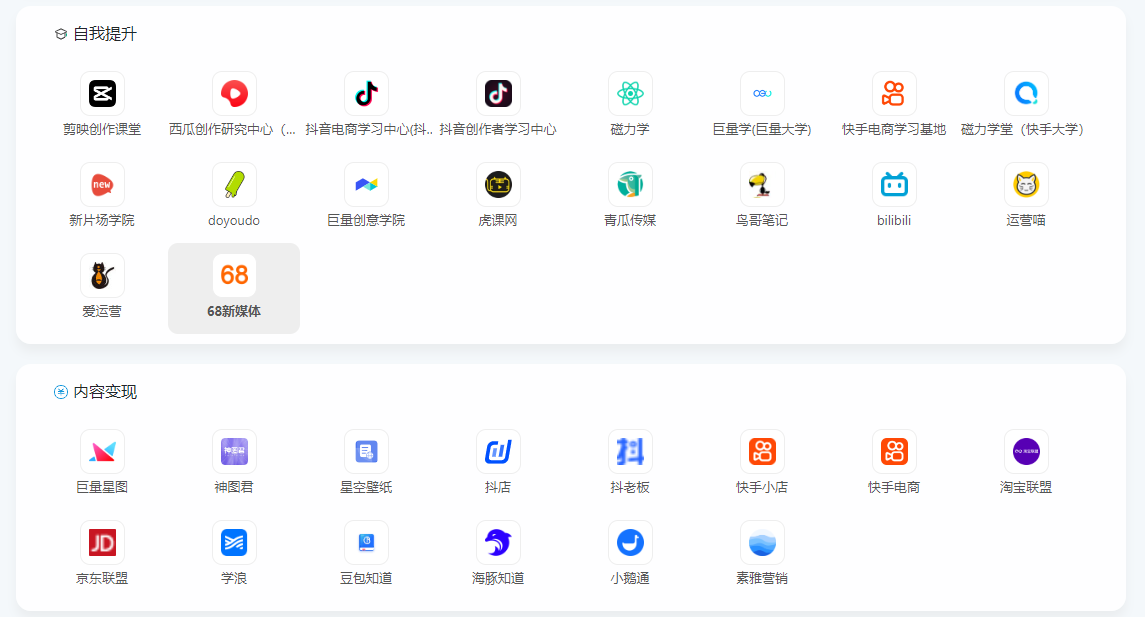The height and width of the screenshot is (617, 1145).
Task: Click the 豆包知道 icon
Action: 367,543
